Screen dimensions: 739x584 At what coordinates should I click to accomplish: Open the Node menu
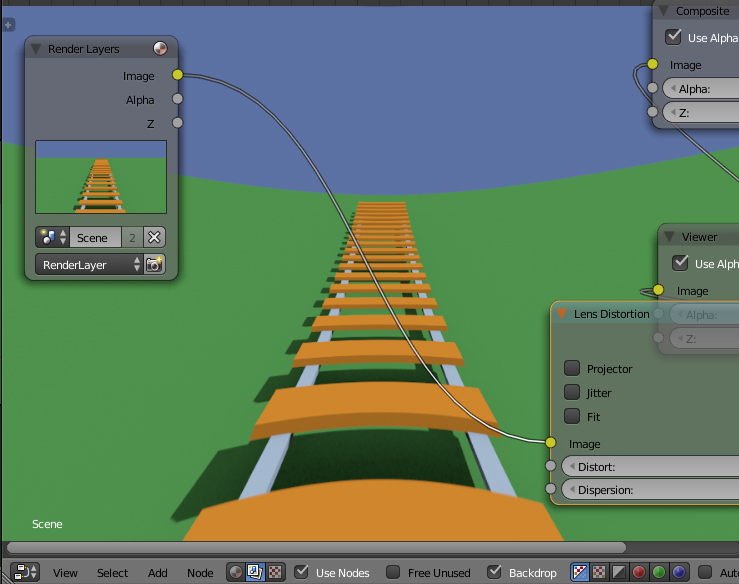pyautogui.click(x=200, y=573)
